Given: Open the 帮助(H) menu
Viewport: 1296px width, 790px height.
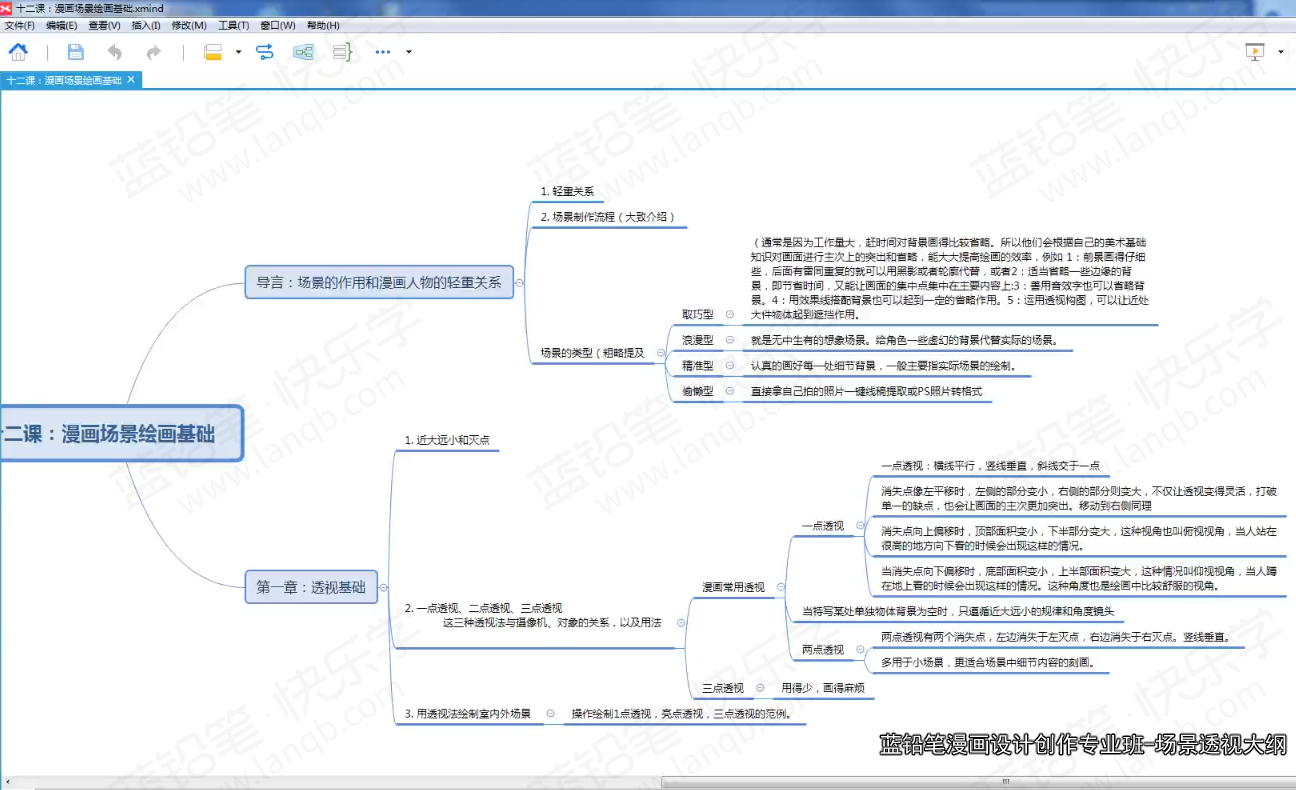Looking at the screenshot, I should click(x=323, y=25).
